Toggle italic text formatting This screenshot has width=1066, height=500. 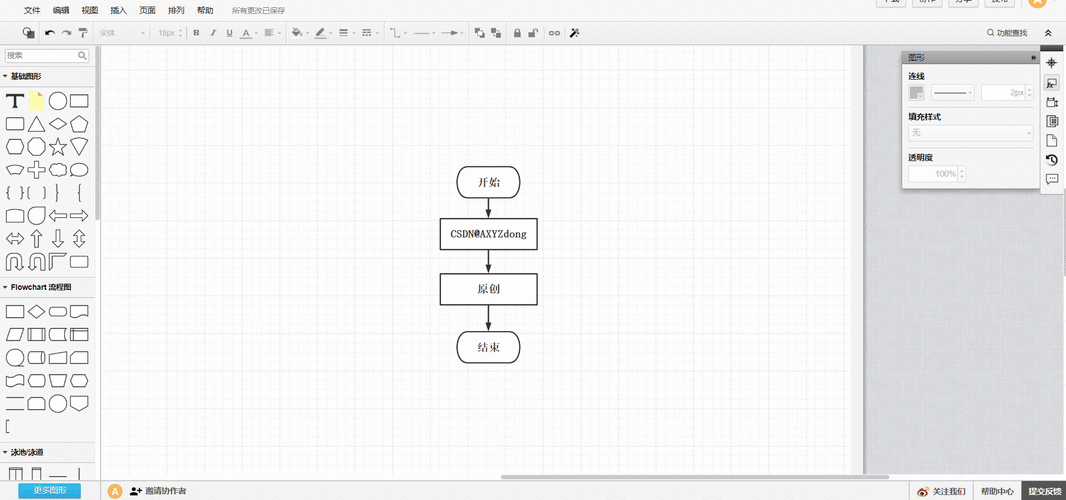[x=213, y=33]
